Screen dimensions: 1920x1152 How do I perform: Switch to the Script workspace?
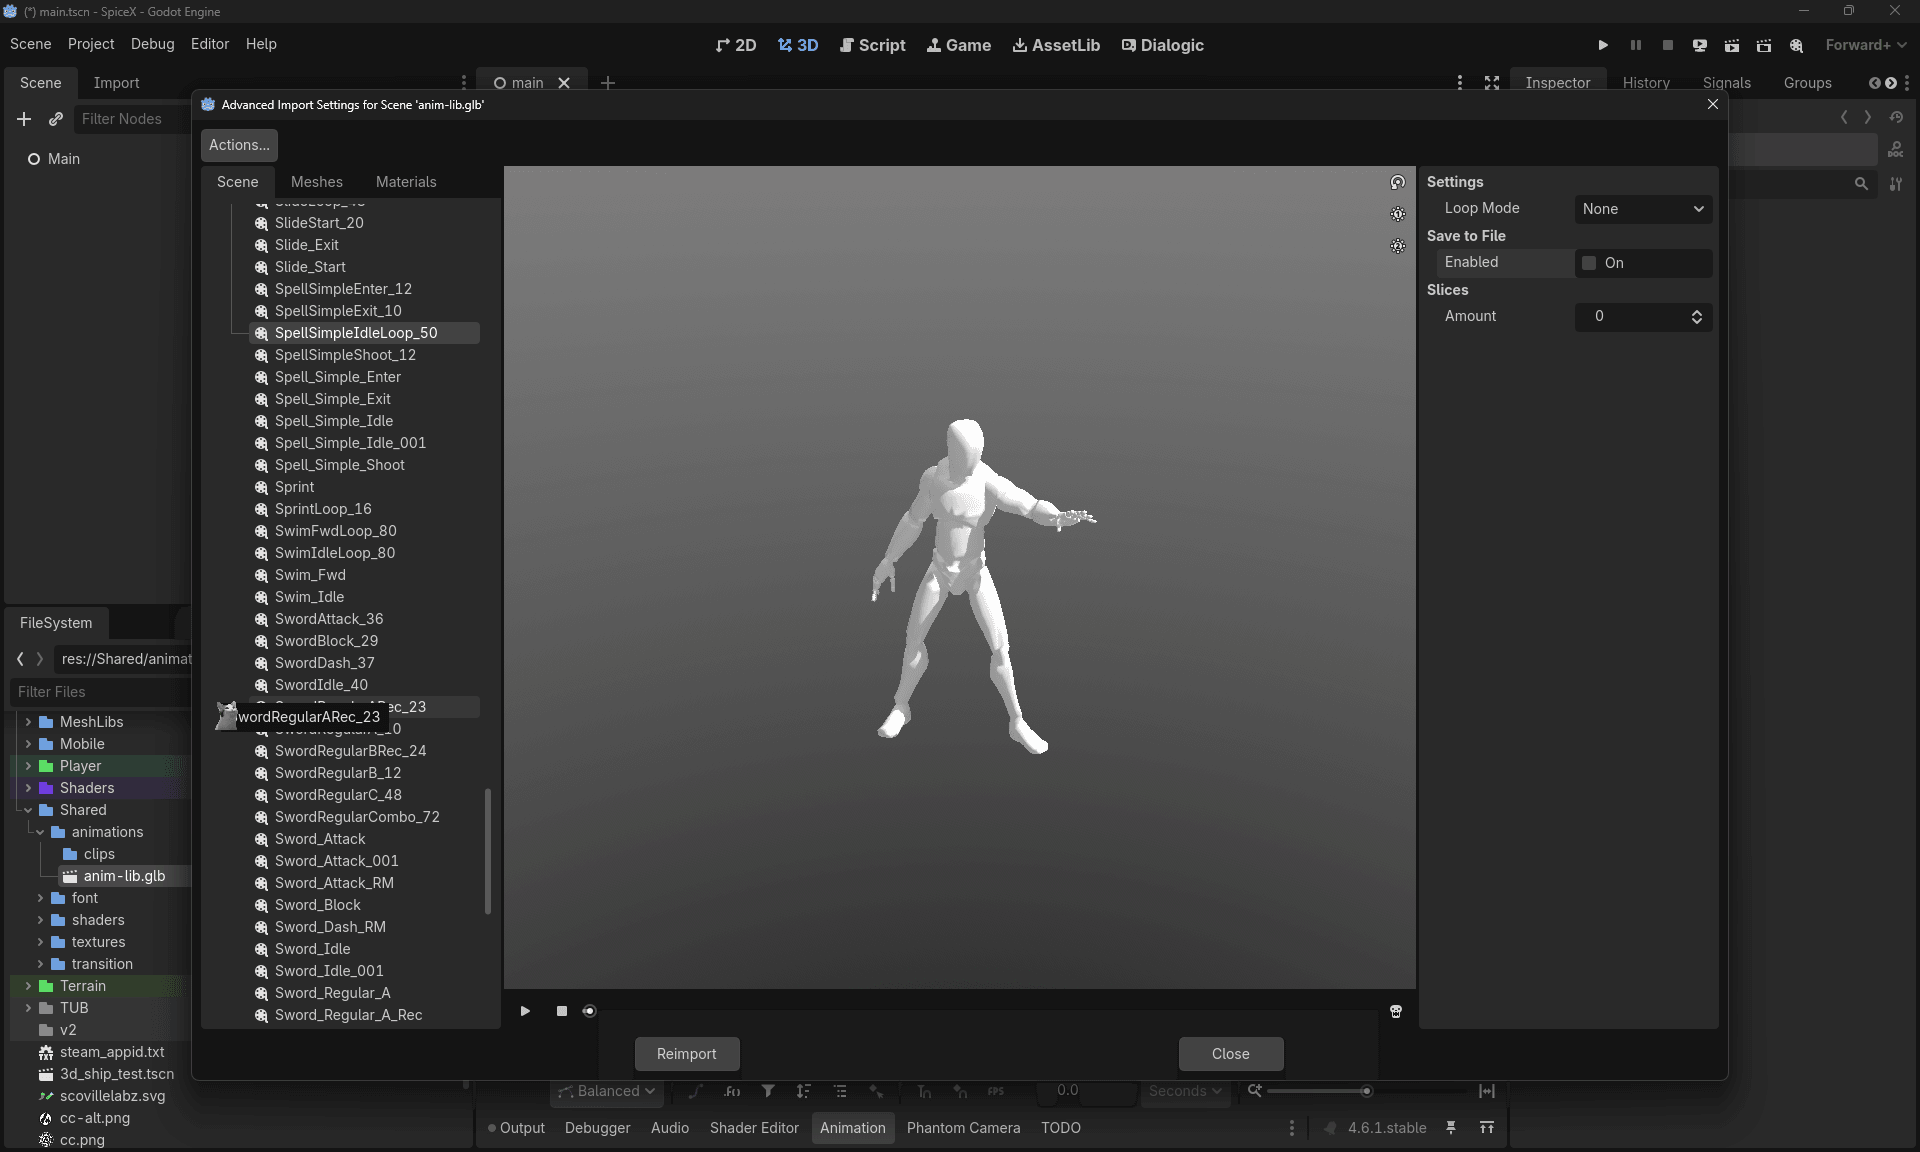pyautogui.click(x=873, y=45)
